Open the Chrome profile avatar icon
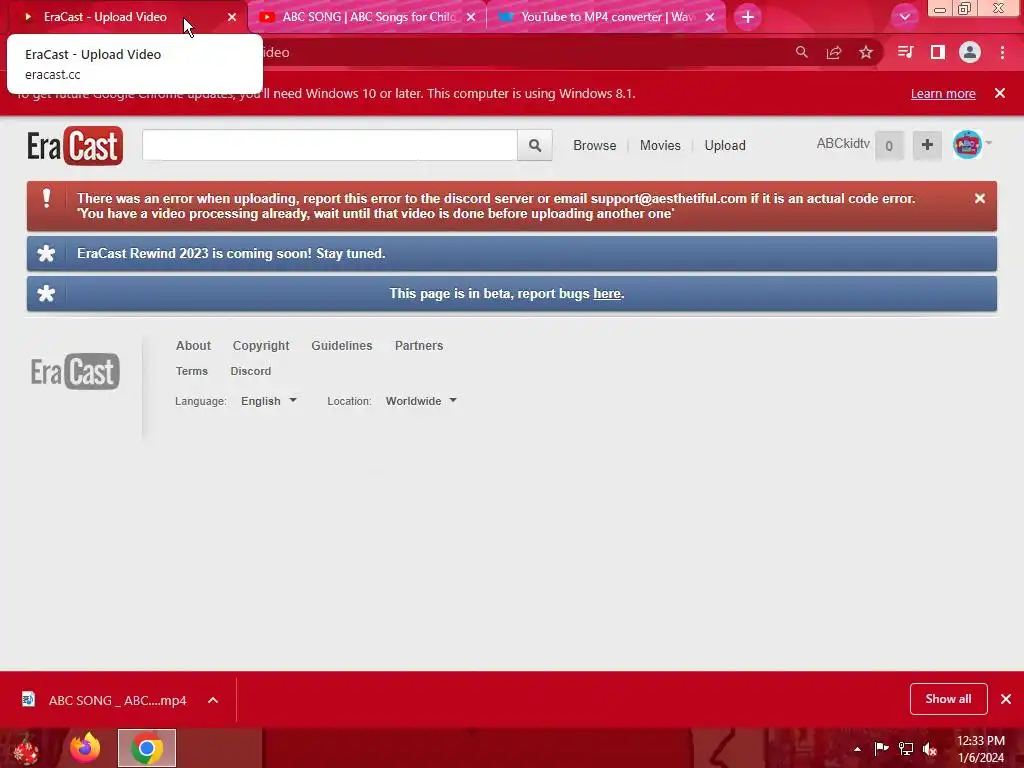Image resolution: width=1024 pixels, height=768 pixels. click(969, 52)
